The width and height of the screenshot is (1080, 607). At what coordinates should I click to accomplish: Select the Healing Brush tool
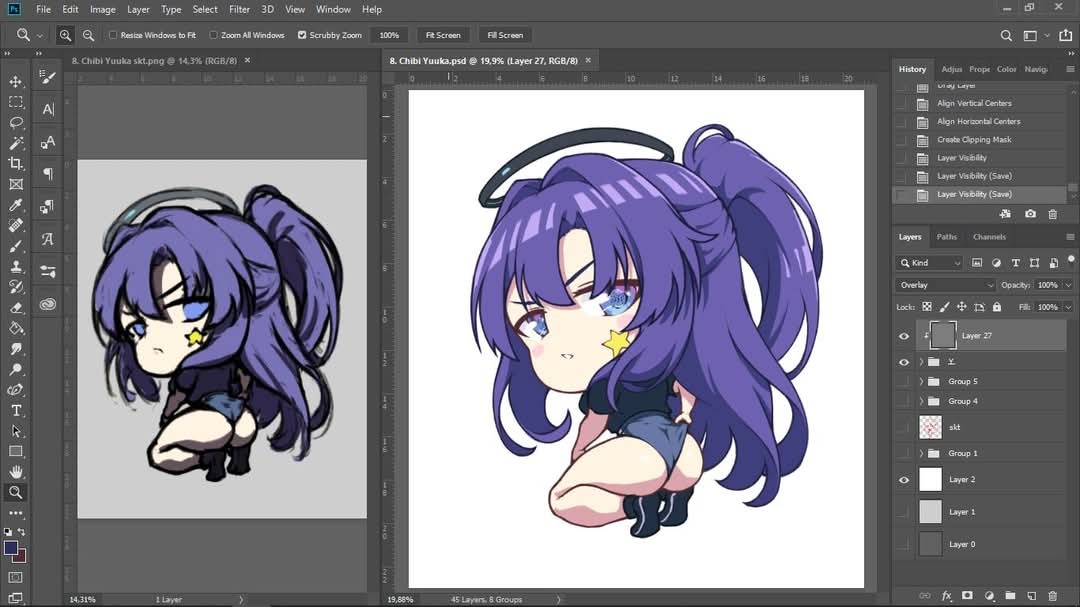coord(16,225)
